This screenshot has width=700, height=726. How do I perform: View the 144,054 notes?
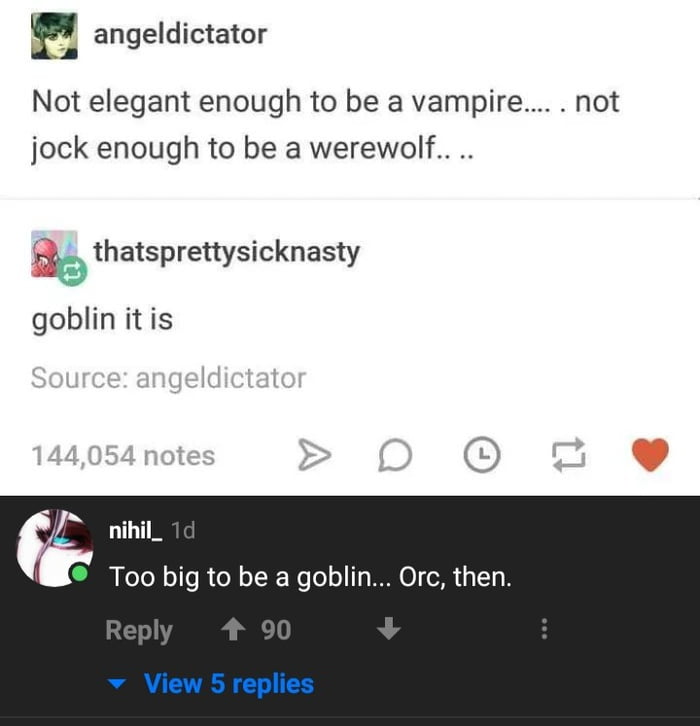tap(123, 456)
